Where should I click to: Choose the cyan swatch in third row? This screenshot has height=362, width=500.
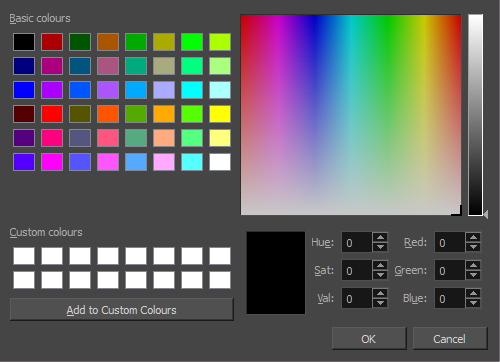[192, 90]
